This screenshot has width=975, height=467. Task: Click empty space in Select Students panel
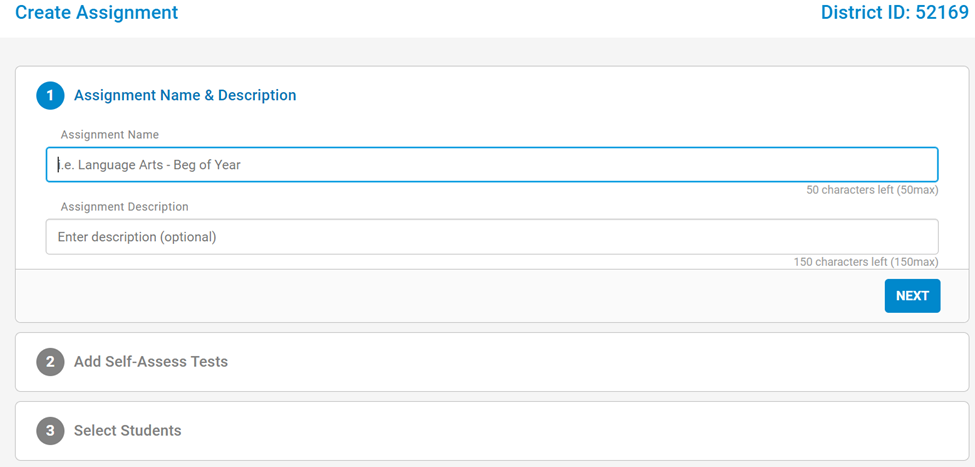click(600, 431)
